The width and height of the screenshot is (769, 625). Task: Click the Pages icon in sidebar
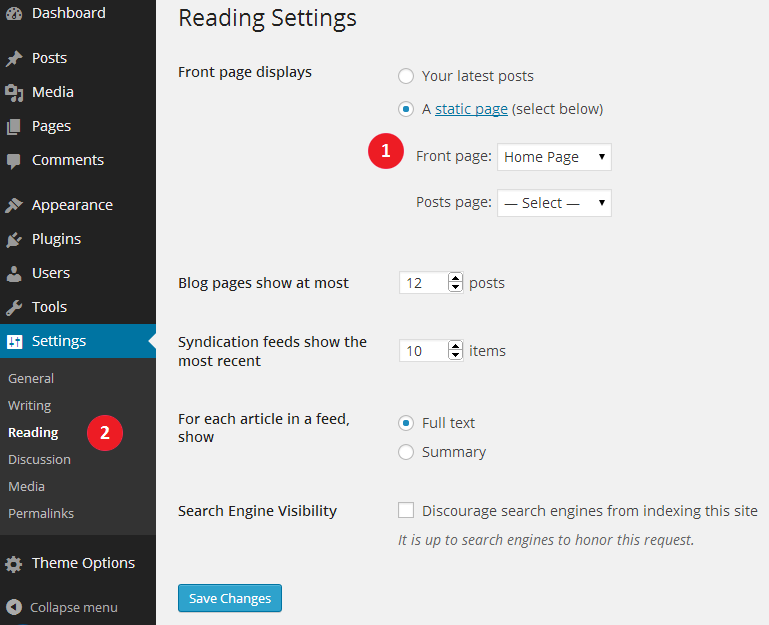[x=14, y=127]
